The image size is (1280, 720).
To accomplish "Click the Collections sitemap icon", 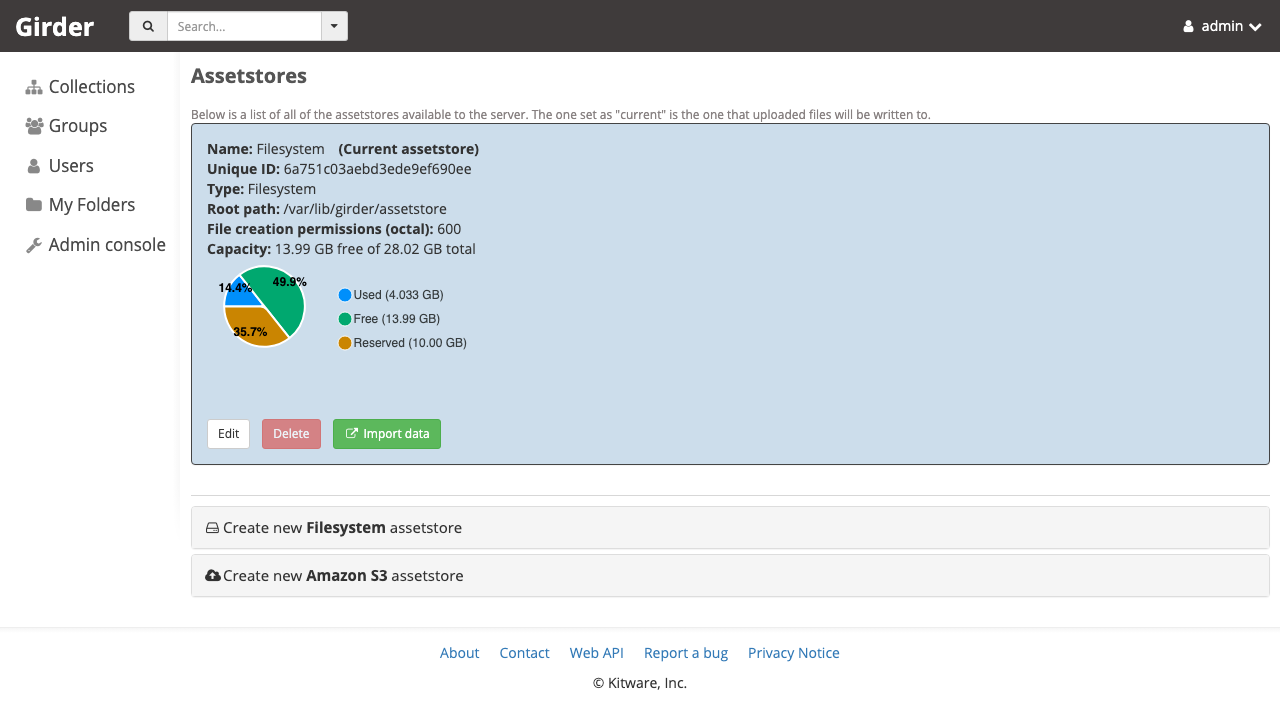I will point(34,87).
